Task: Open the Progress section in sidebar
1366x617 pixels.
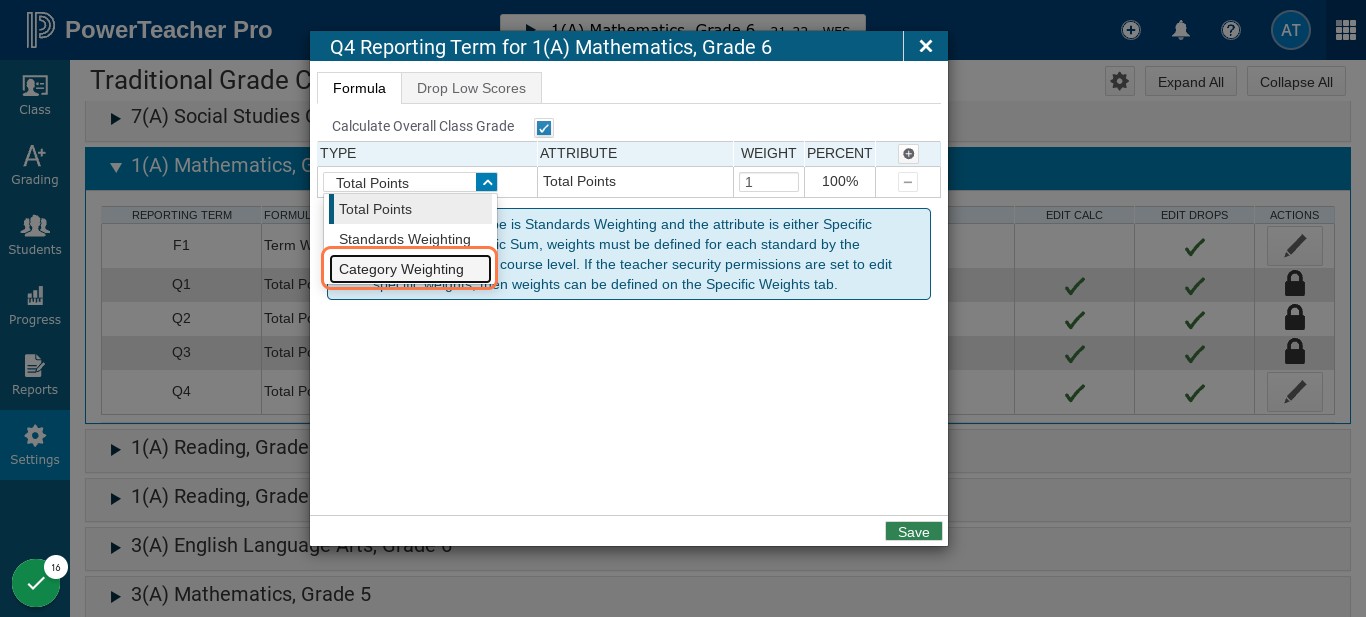Action: click(35, 305)
